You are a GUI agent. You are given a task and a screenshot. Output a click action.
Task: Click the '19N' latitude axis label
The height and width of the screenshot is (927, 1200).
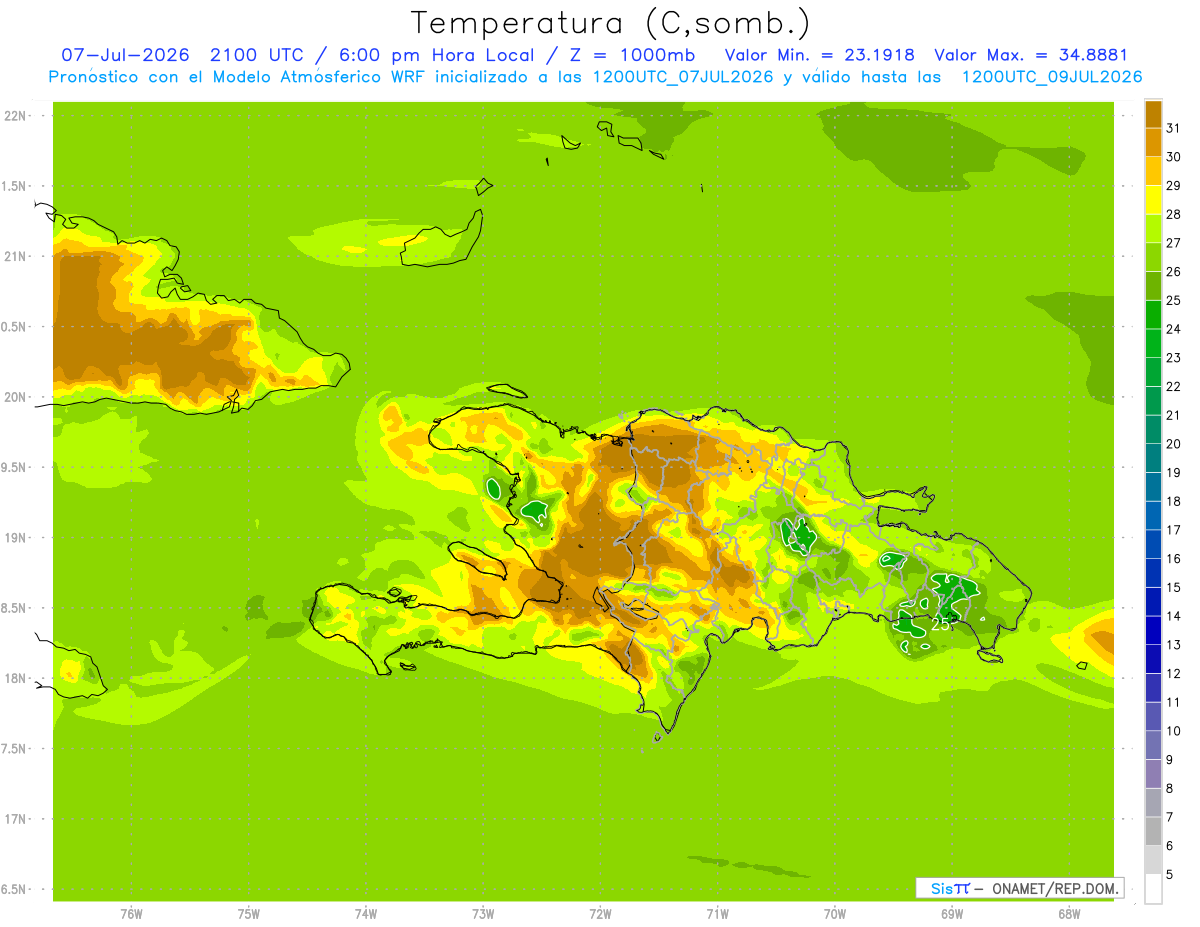pos(14,537)
